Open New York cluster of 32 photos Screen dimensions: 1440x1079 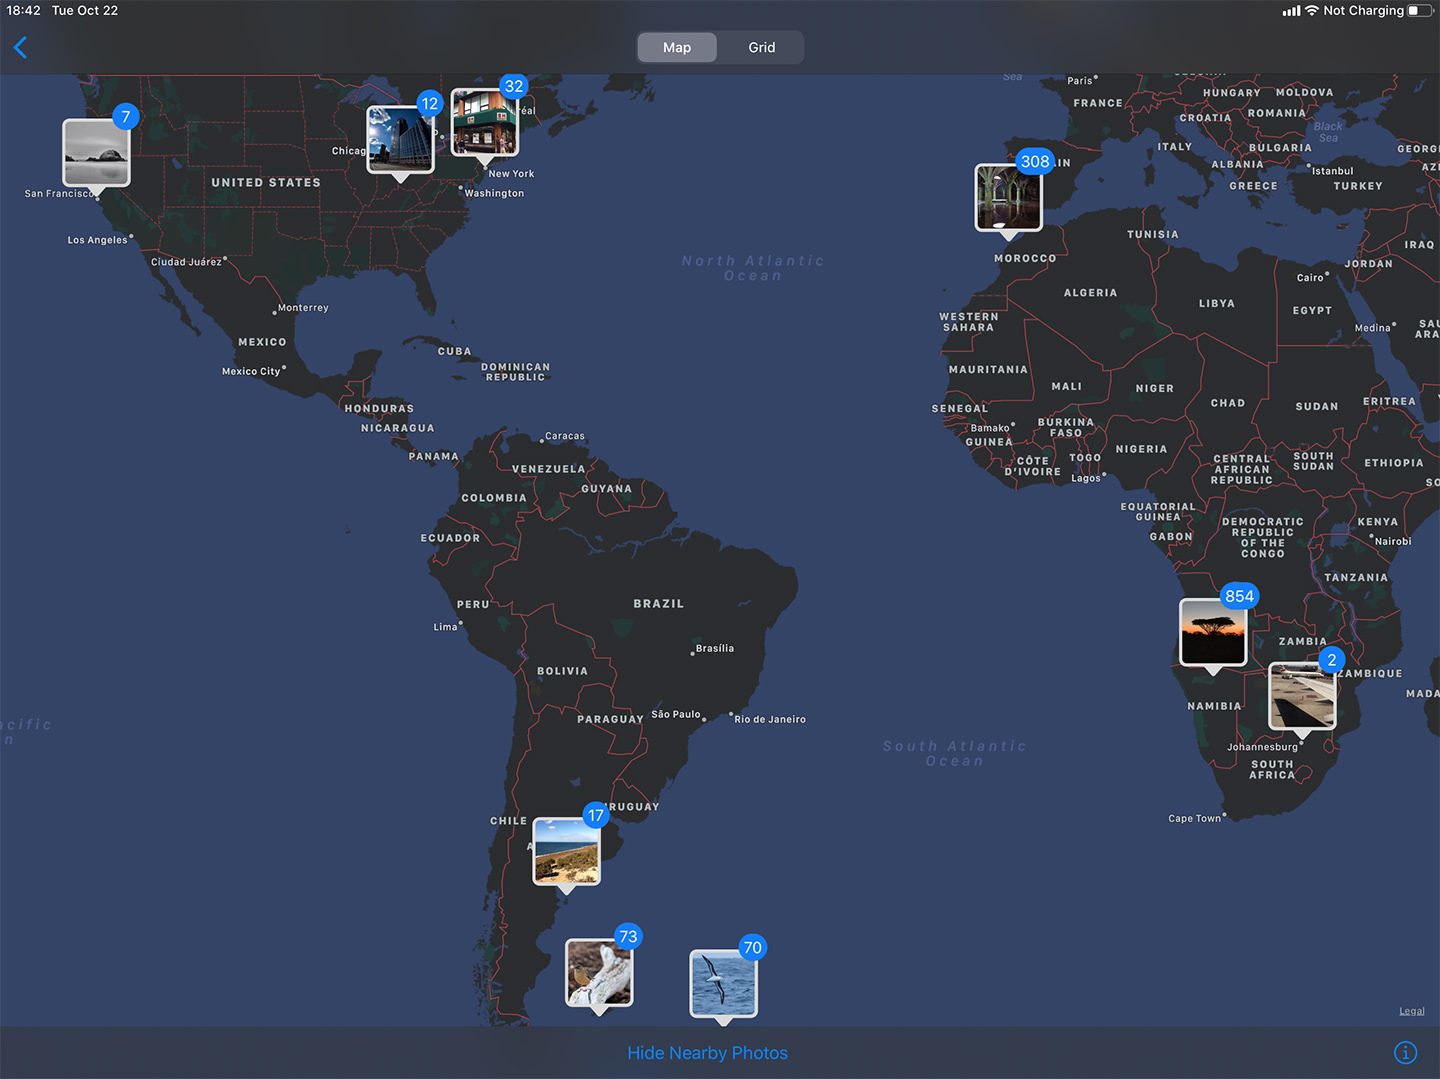[484, 123]
